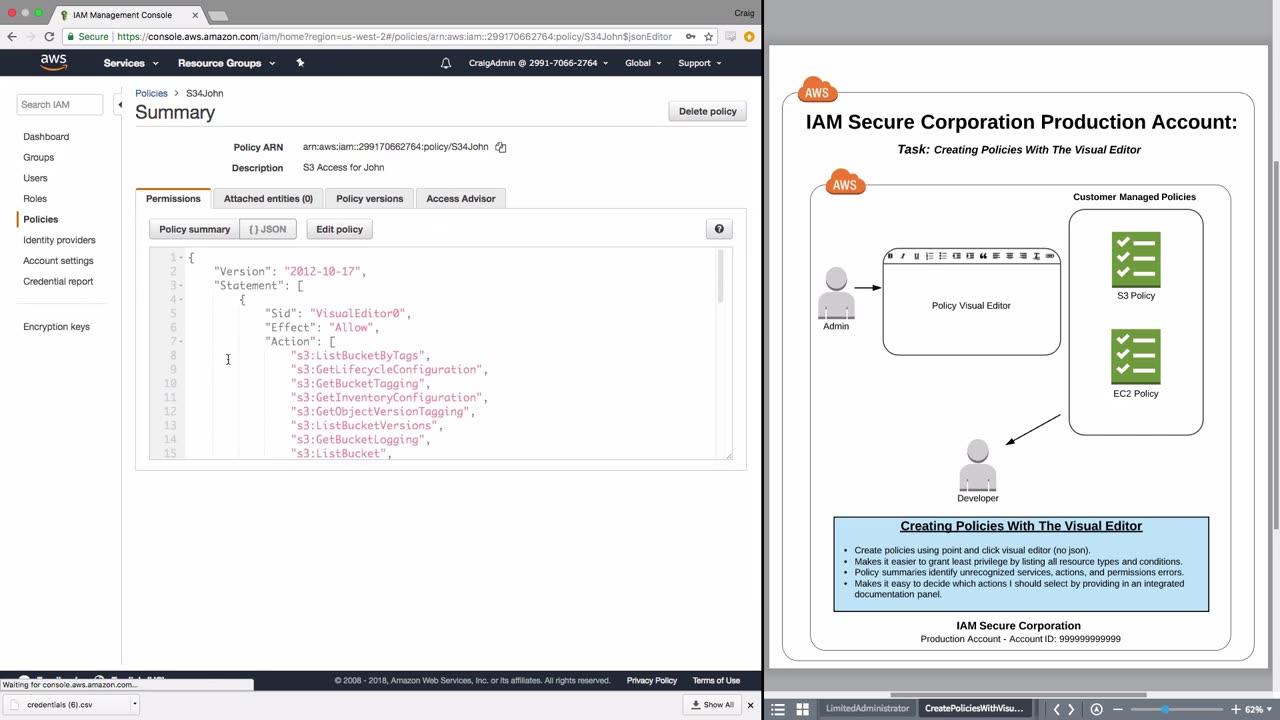Go to previous page arrow in diagram app
Image resolution: width=1280 pixels, height=720 pixels.
coord(1056,709)
